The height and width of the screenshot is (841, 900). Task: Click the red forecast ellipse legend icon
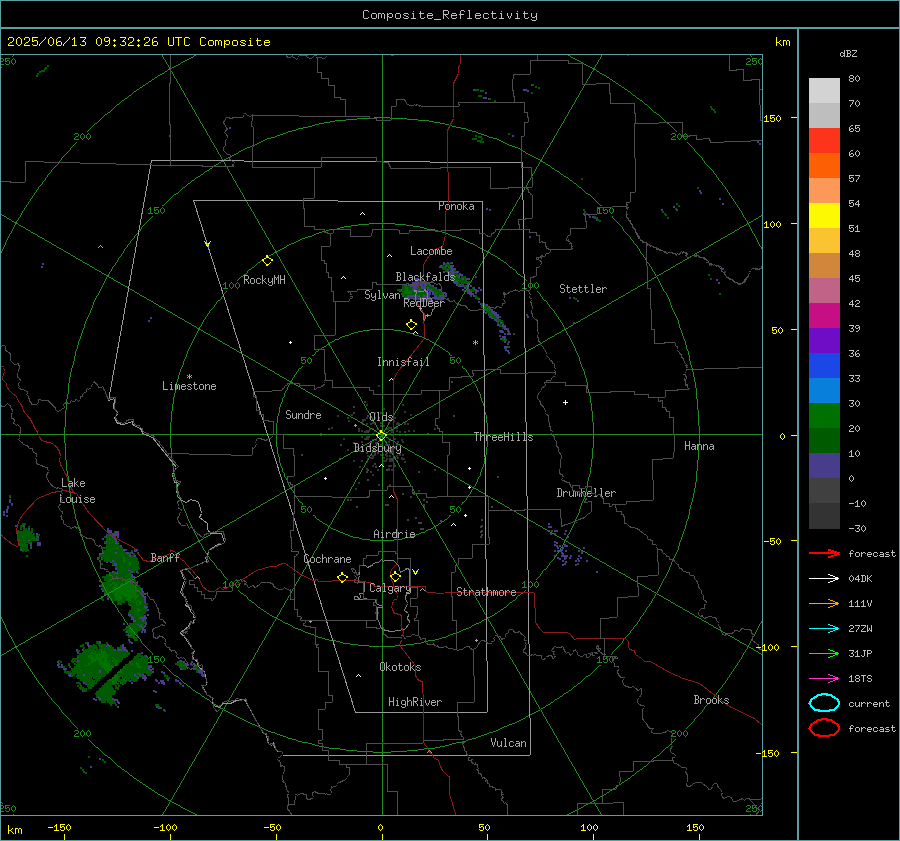coord(824,728)
